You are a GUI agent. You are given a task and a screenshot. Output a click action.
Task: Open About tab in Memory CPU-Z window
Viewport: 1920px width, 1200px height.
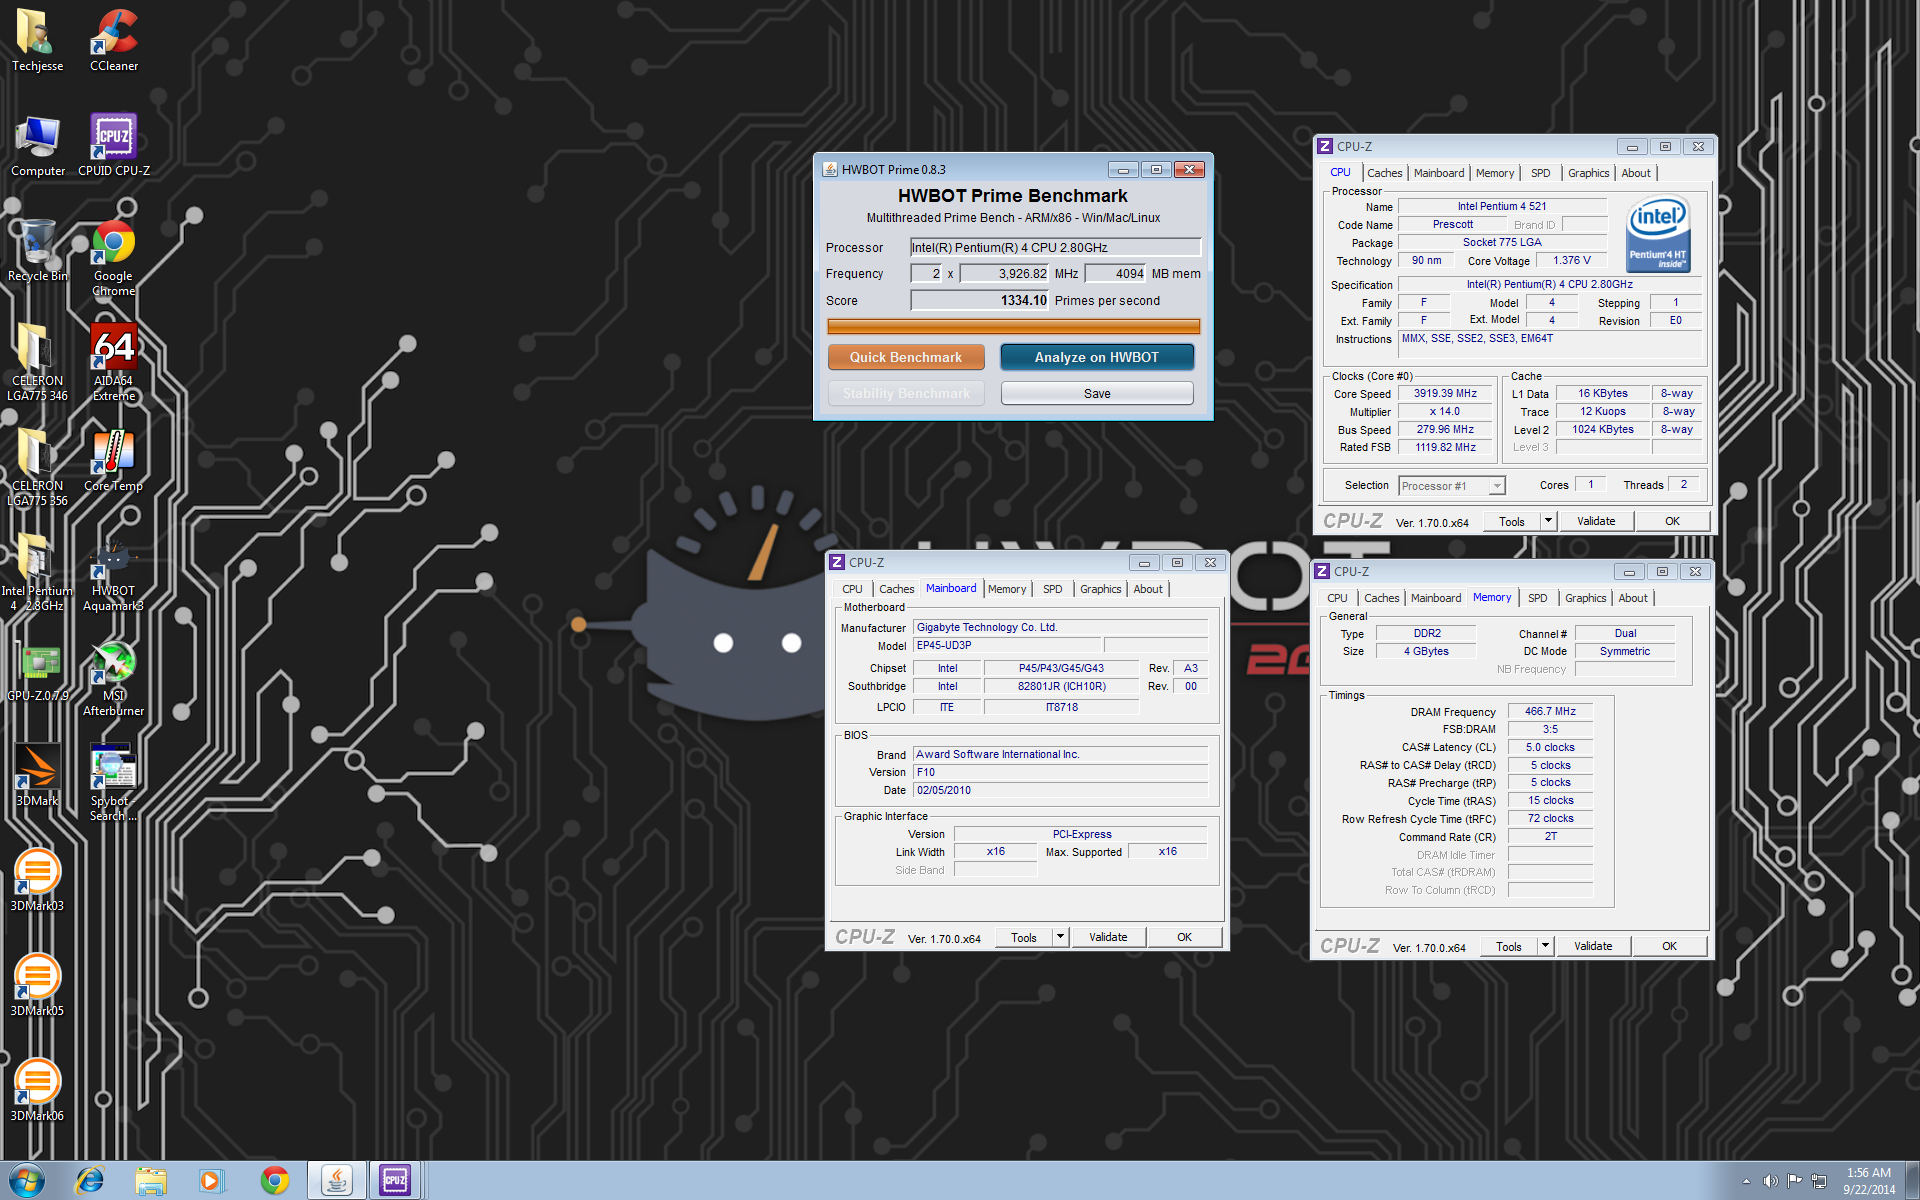(1633, 598)
